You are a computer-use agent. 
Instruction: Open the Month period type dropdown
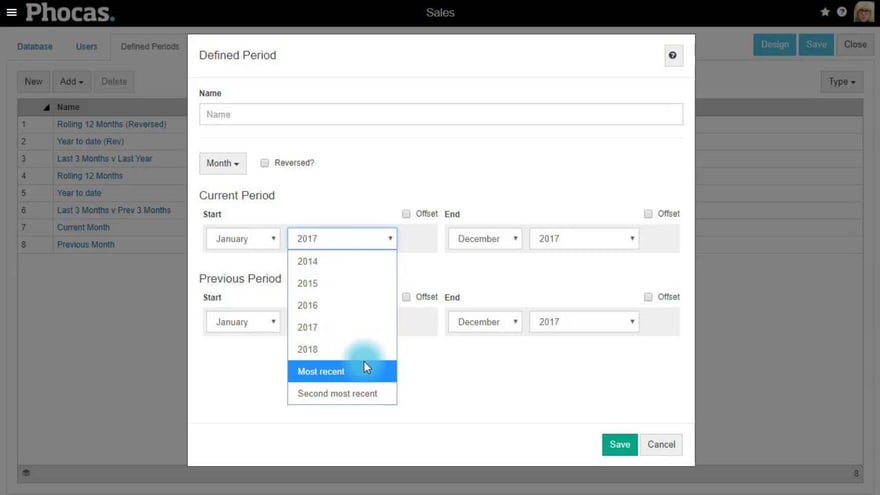point(223,163)
